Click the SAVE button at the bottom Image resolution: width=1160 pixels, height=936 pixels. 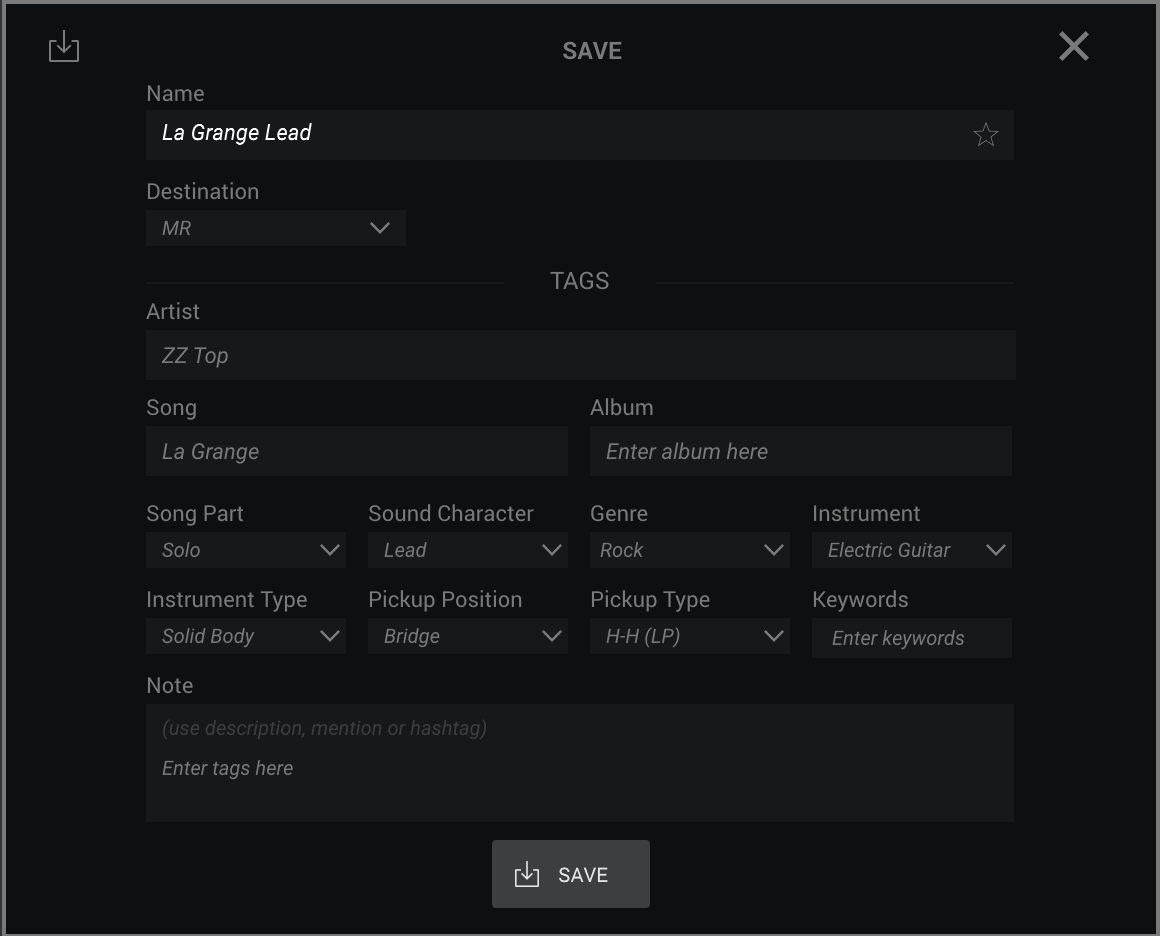[571, 874]
